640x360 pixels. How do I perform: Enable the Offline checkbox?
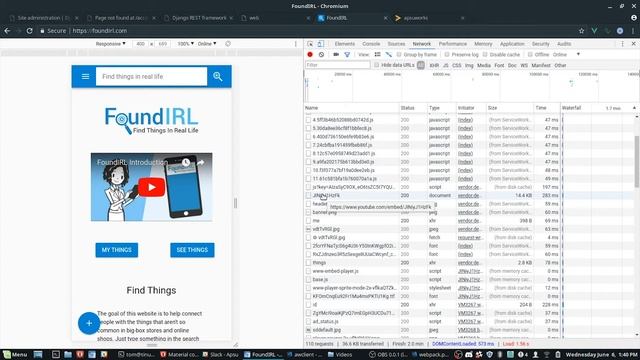(x=530, y=54)
